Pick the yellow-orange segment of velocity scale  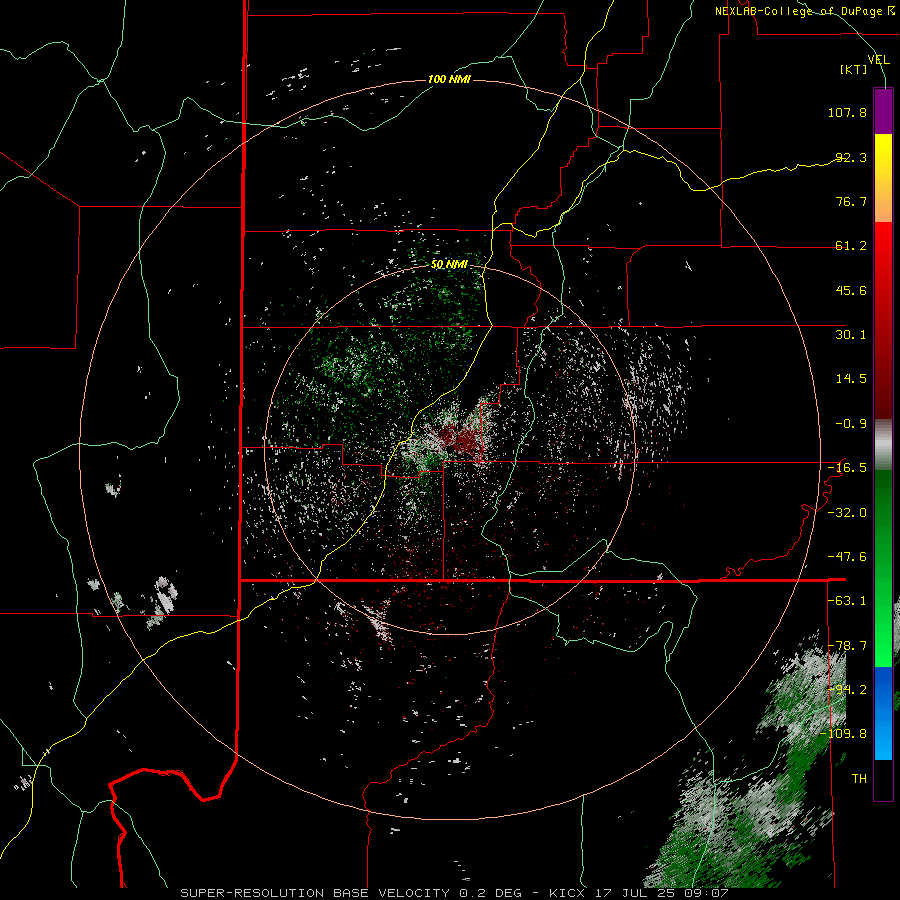pos(883,178)
